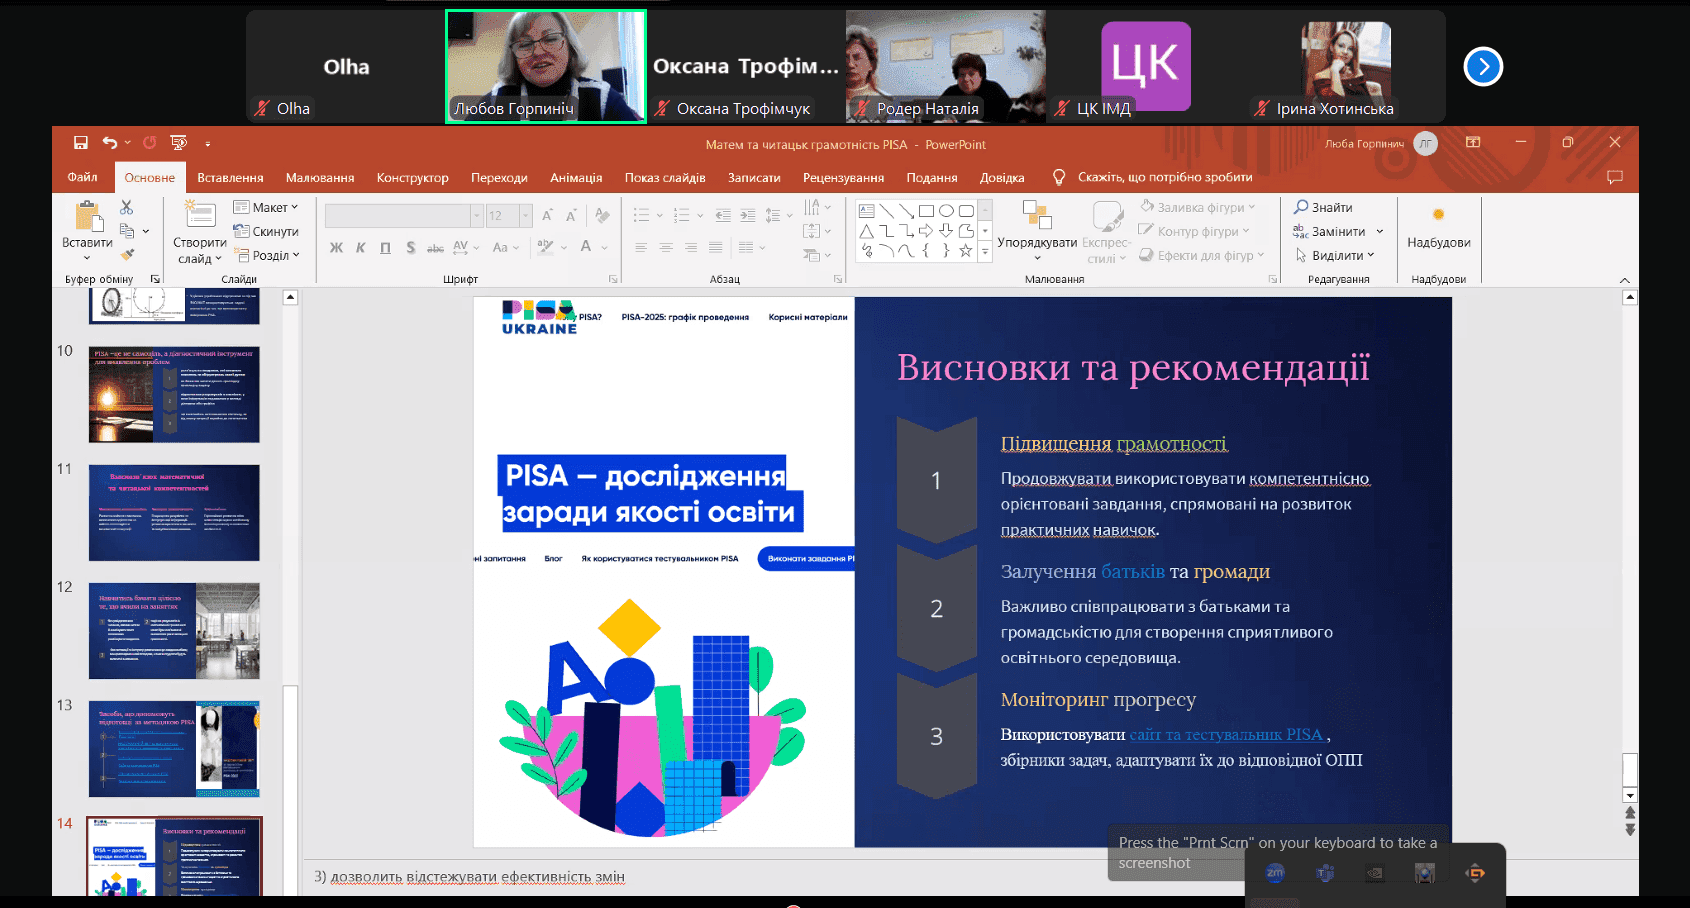Open the Файл menu
This screenshot has height=908, width=1690.
[83, 177]
